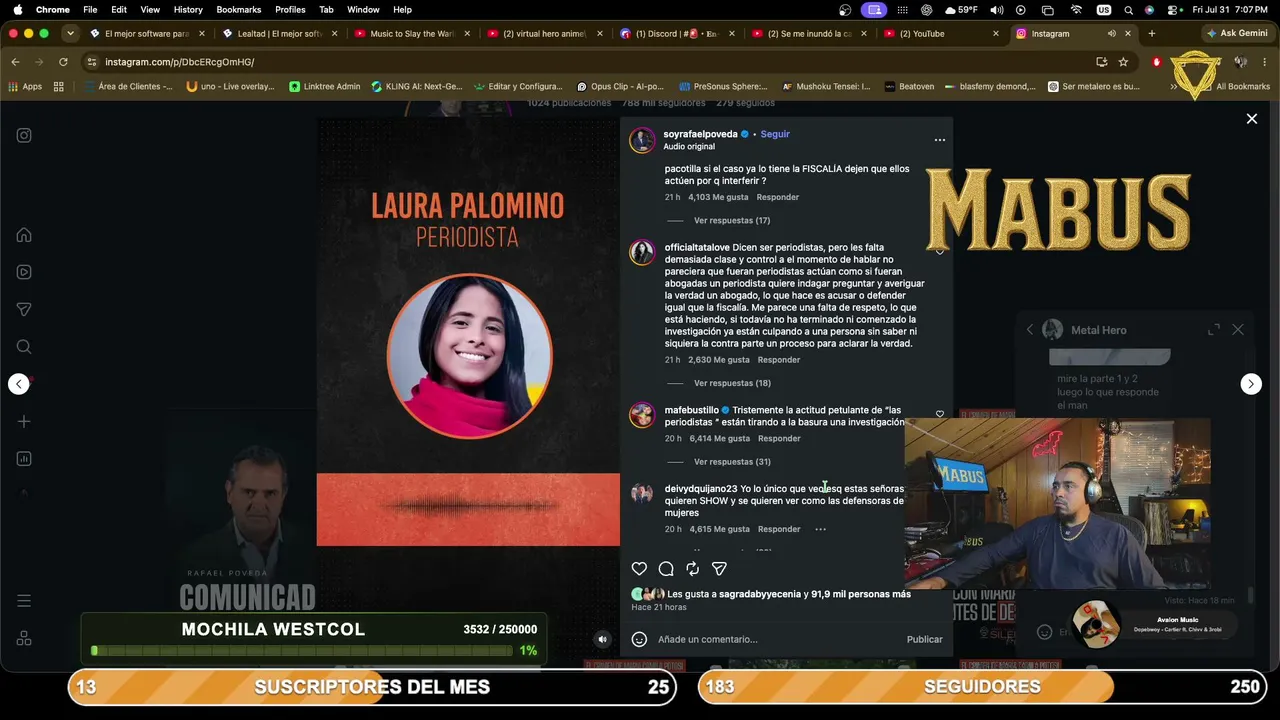
Task: Open more options on deivydquijano23 comment
Action: click(x=820, y=529)
